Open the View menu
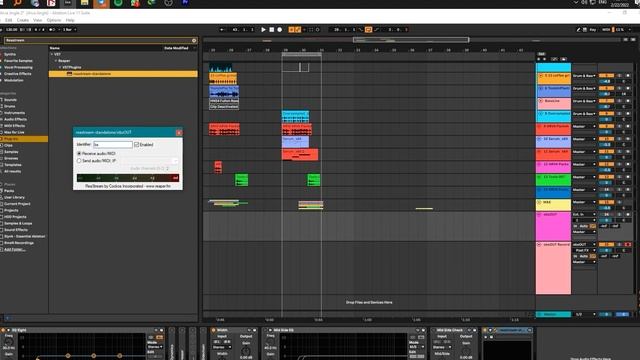640x360 pixels. coord(38,20)
